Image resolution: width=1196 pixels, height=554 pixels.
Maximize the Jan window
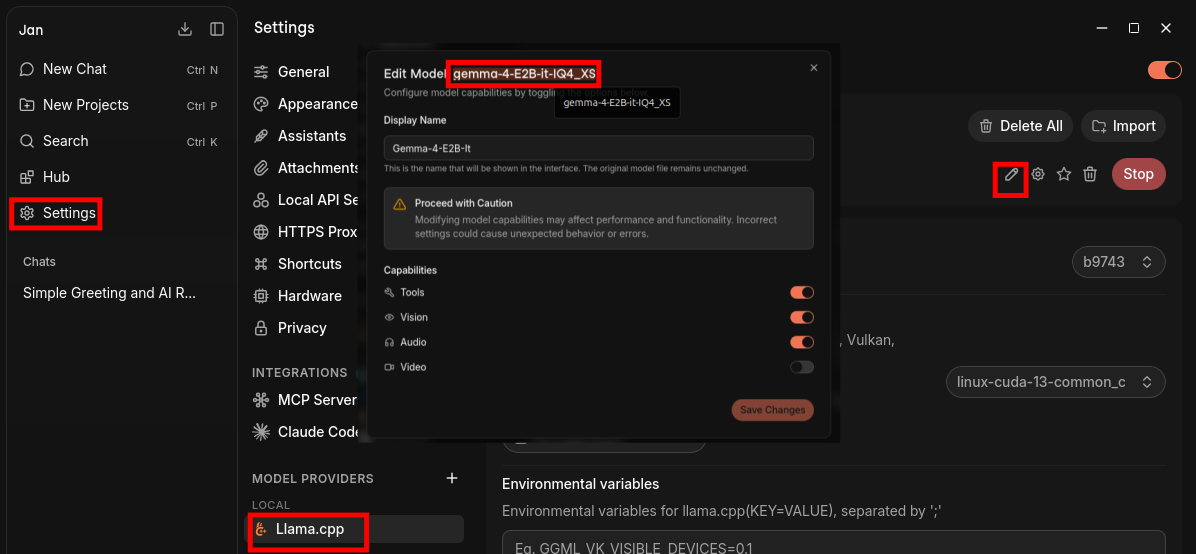tap(1134, 28)
